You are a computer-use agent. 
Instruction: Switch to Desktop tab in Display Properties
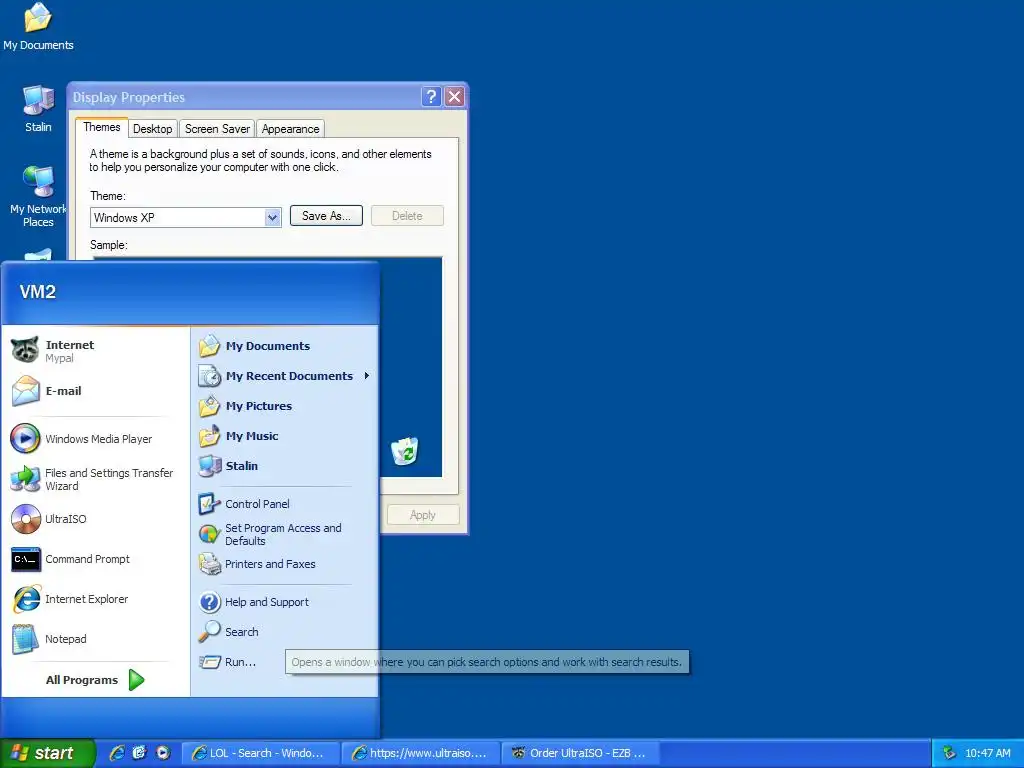(153, 129)
